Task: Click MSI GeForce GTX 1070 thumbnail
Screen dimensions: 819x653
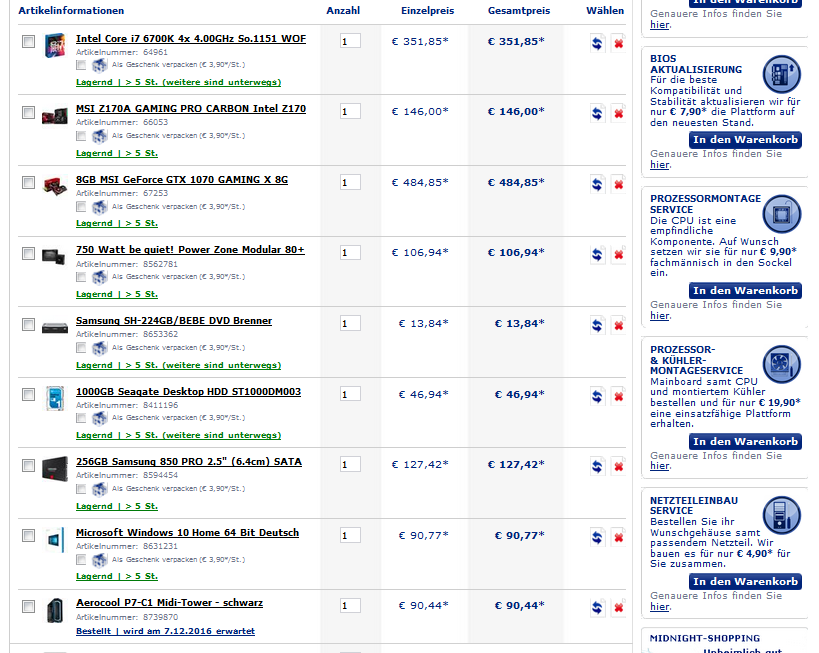Action: (x=54, y=186)
